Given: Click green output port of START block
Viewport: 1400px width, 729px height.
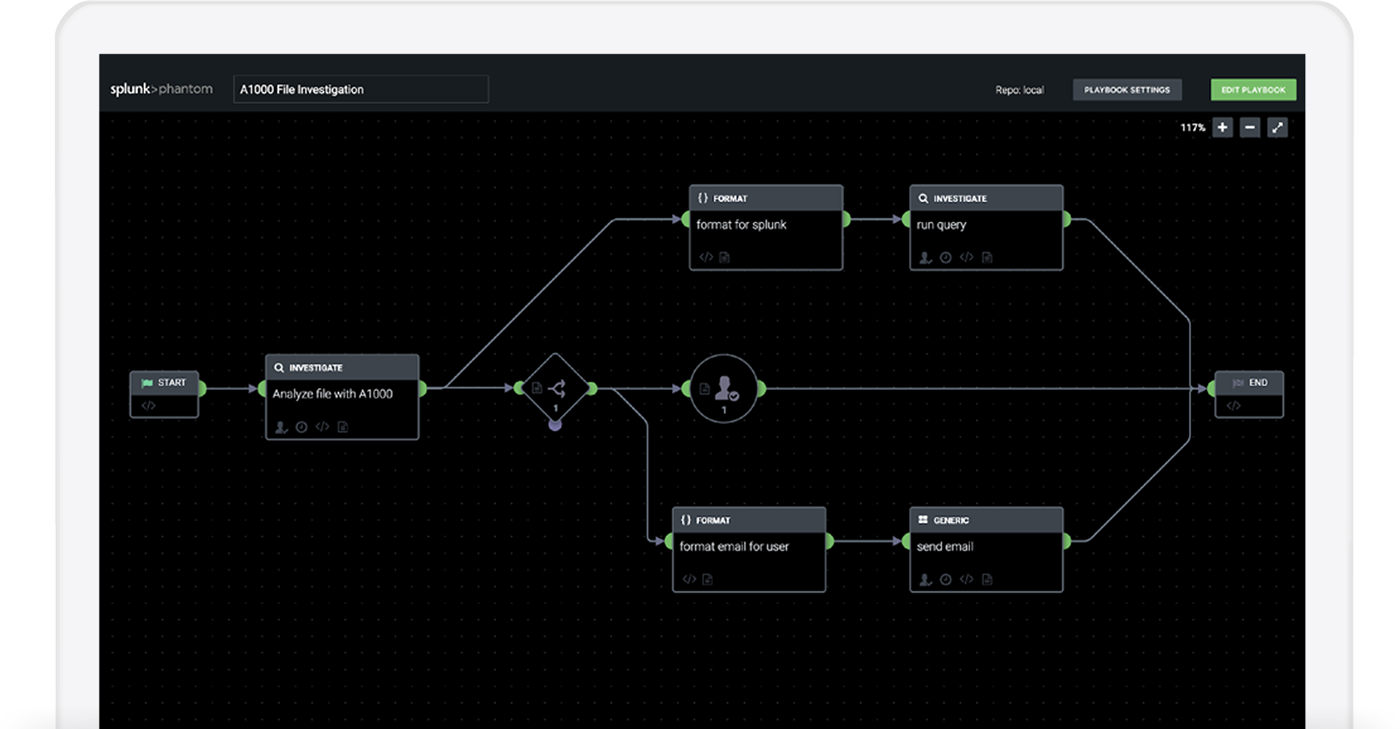Looking at the screenshot, I should click(201, 388).
